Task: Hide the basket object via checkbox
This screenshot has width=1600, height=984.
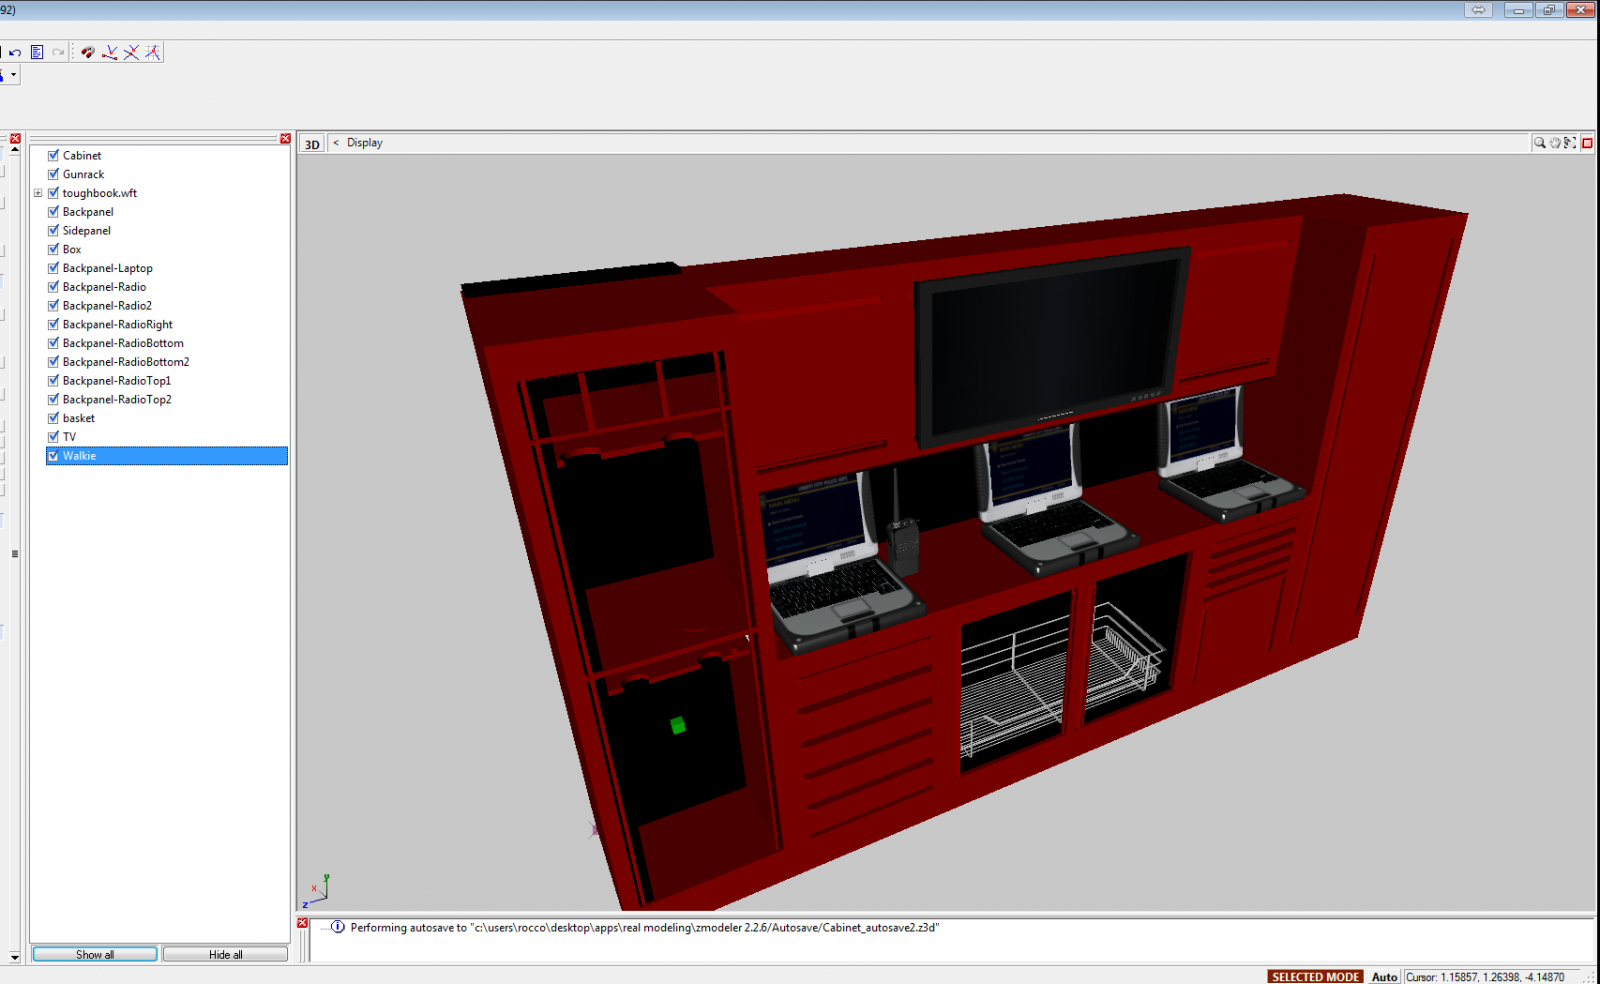Action: [x=54, y=418]
